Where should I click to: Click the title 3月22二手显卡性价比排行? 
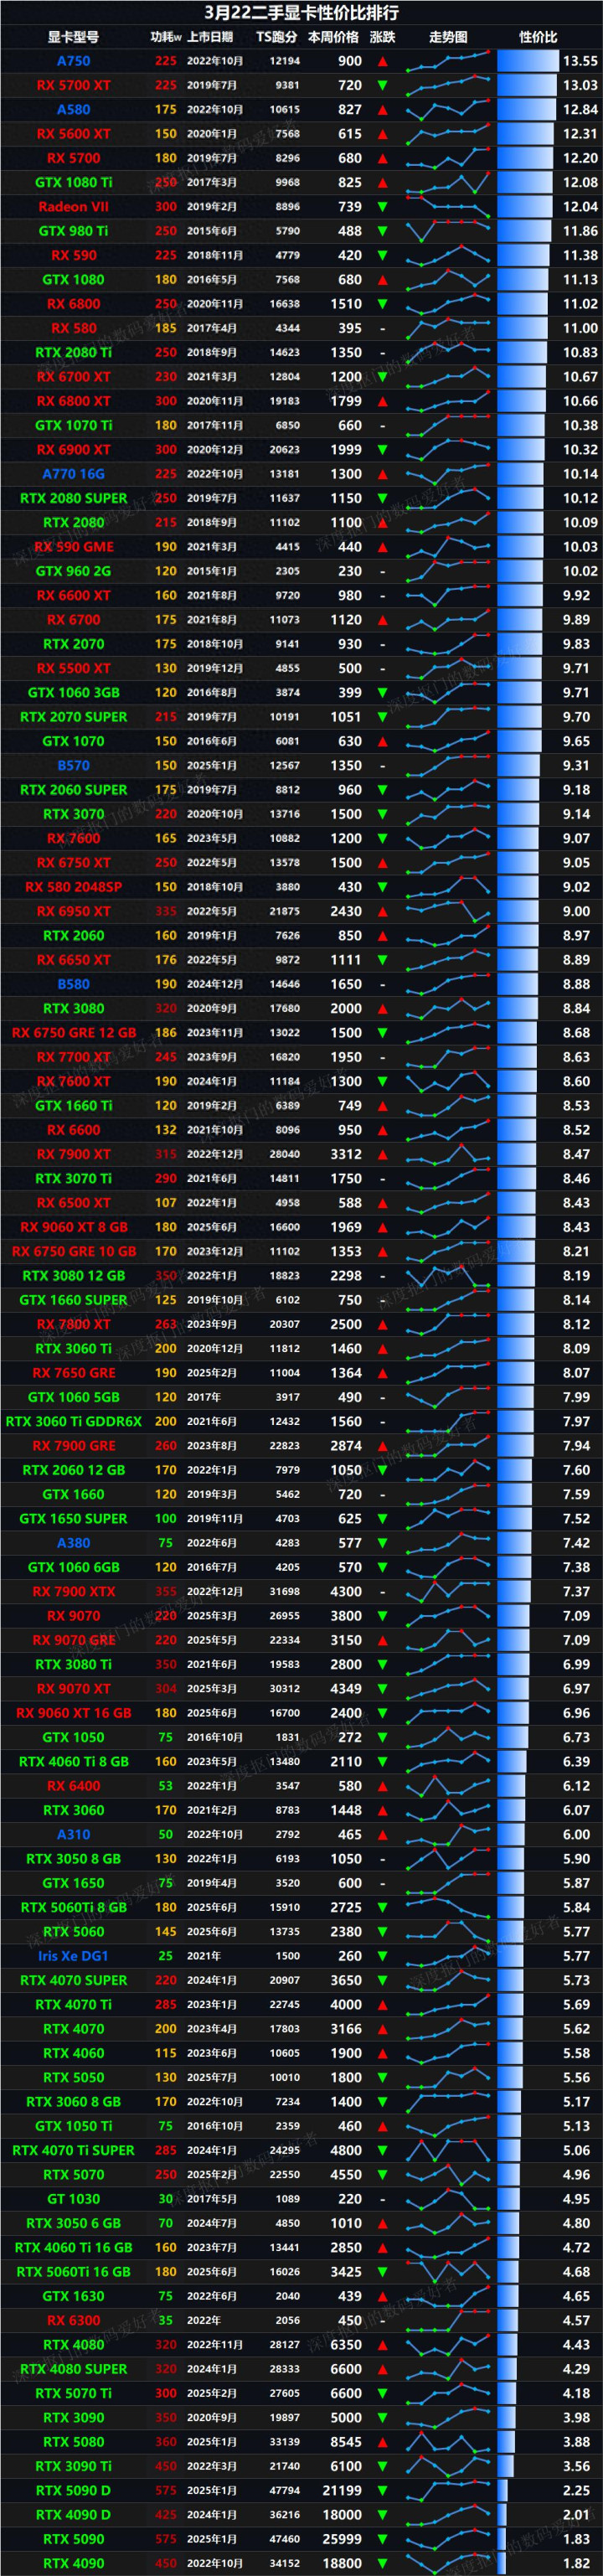pyautogui.click(x=301, y=13)
